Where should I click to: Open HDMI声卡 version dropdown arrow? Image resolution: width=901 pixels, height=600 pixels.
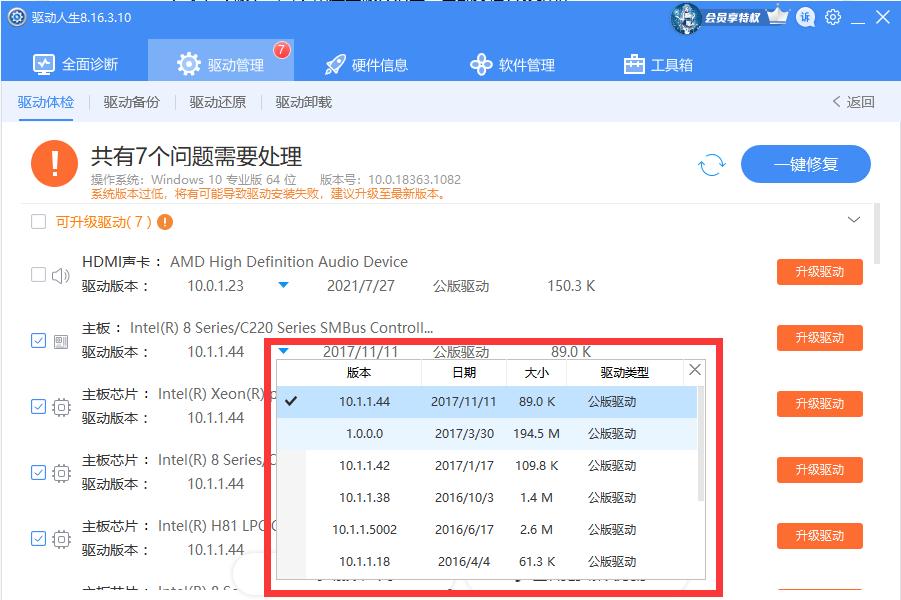tap(283, 285)
